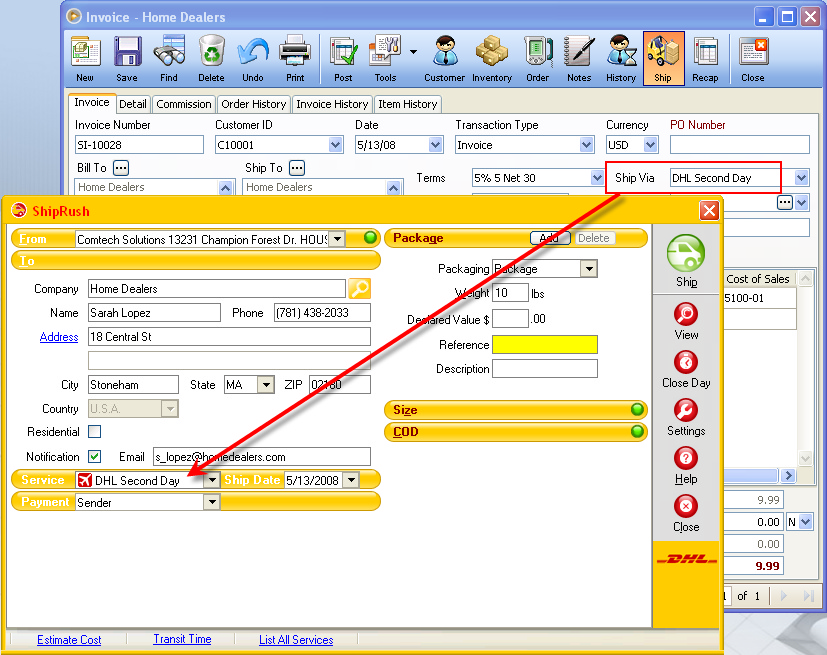Open the History toolbar icon

pyautogui.click(x=621, y=52)
